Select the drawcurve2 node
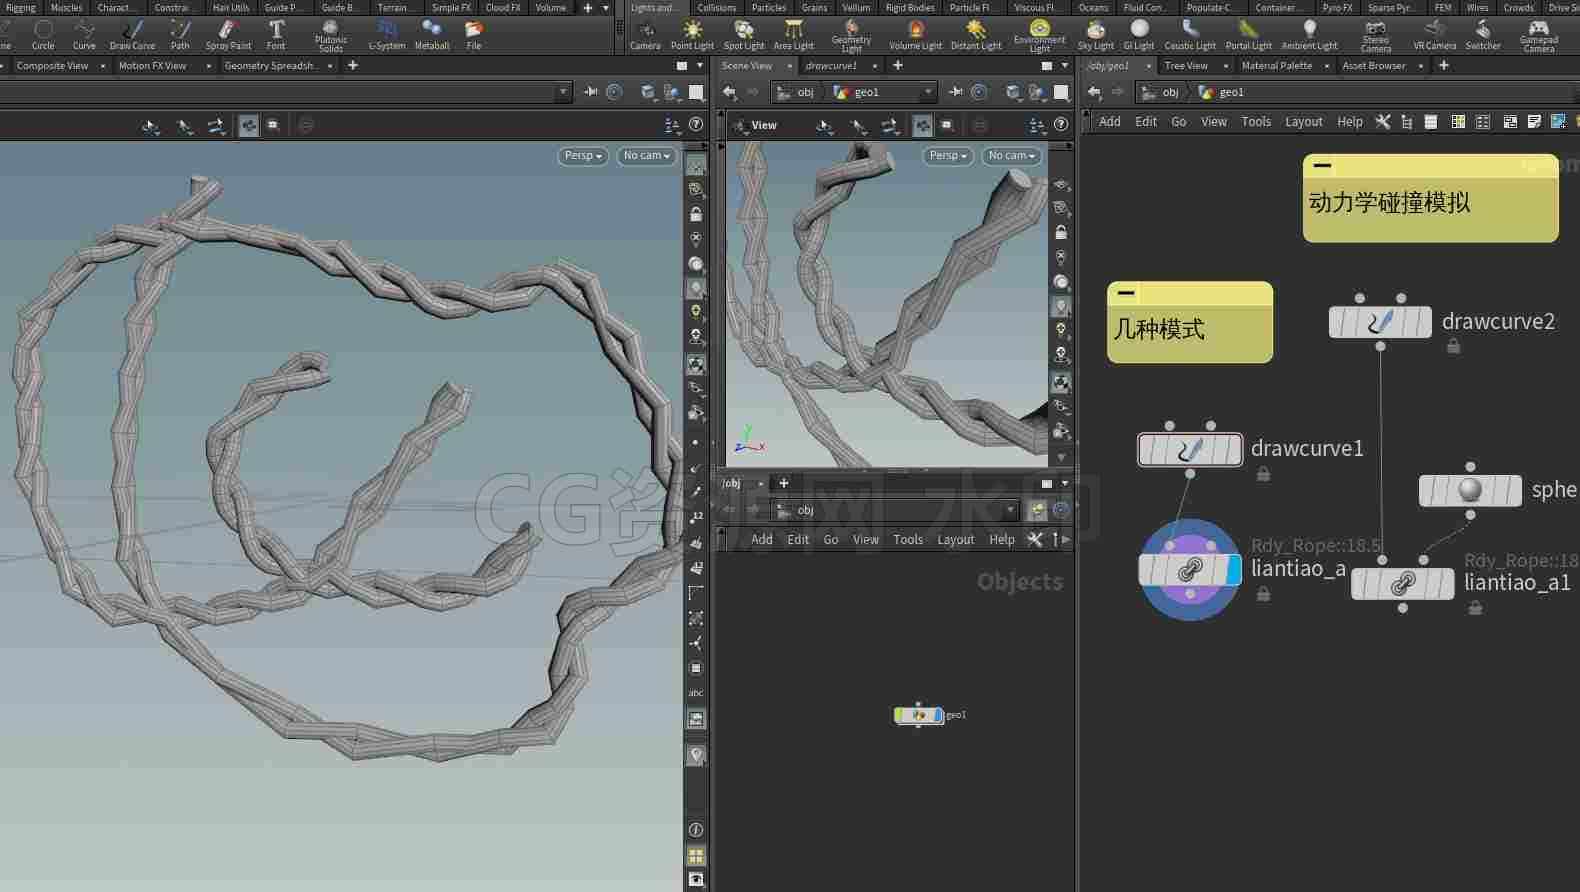 tap(1380, 322)
